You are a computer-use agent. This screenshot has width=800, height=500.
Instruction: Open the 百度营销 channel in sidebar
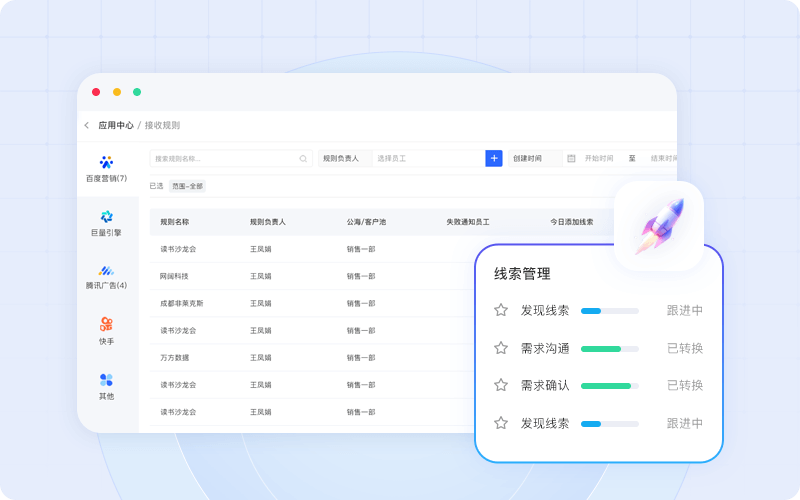click(106, 162)
